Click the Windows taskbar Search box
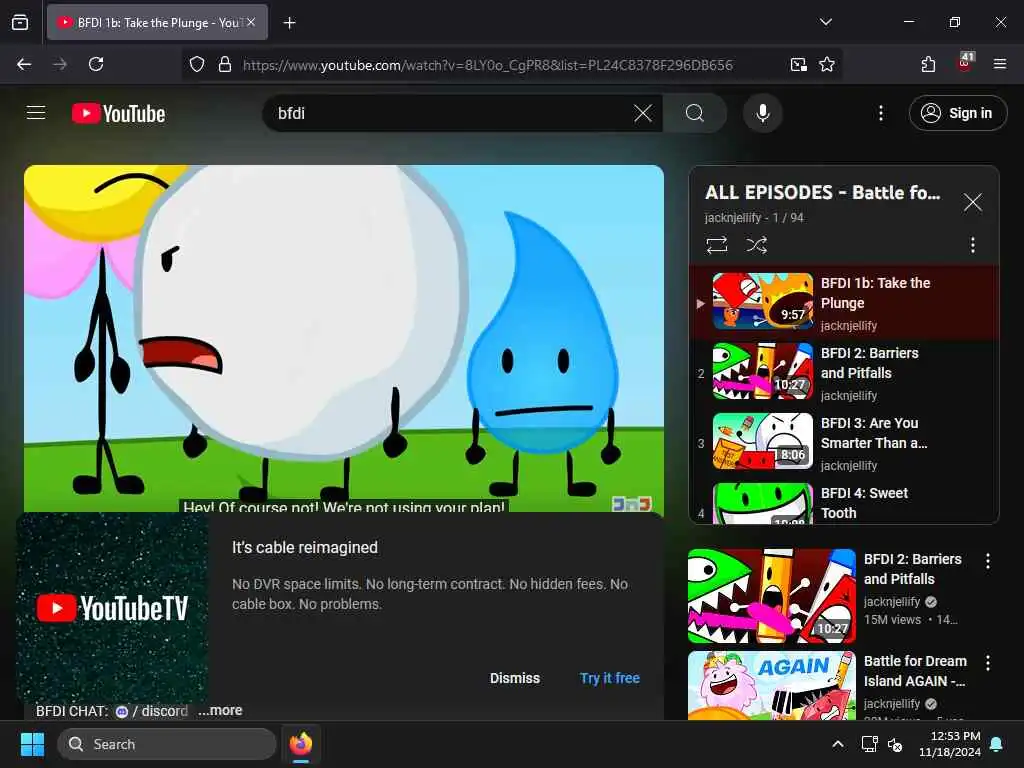The image size is (1024, 768). [167, 744]
